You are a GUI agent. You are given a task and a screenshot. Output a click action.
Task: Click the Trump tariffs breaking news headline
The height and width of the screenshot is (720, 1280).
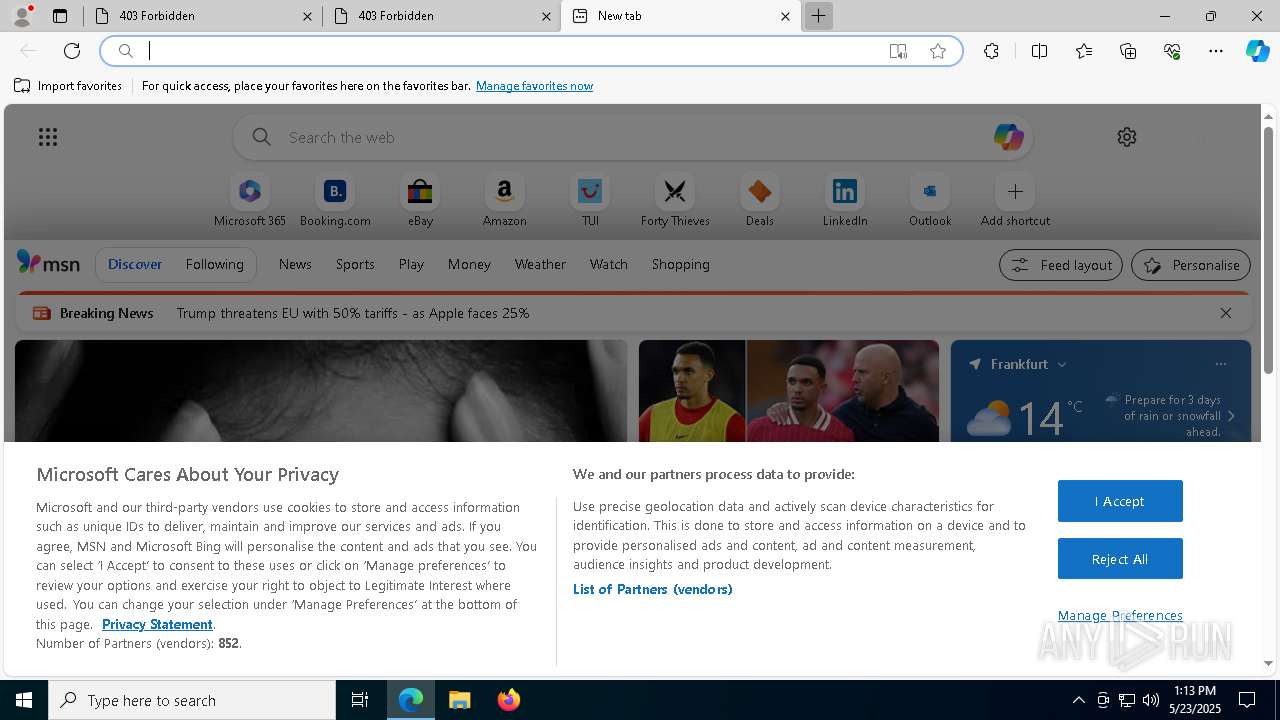pos(353,313)
